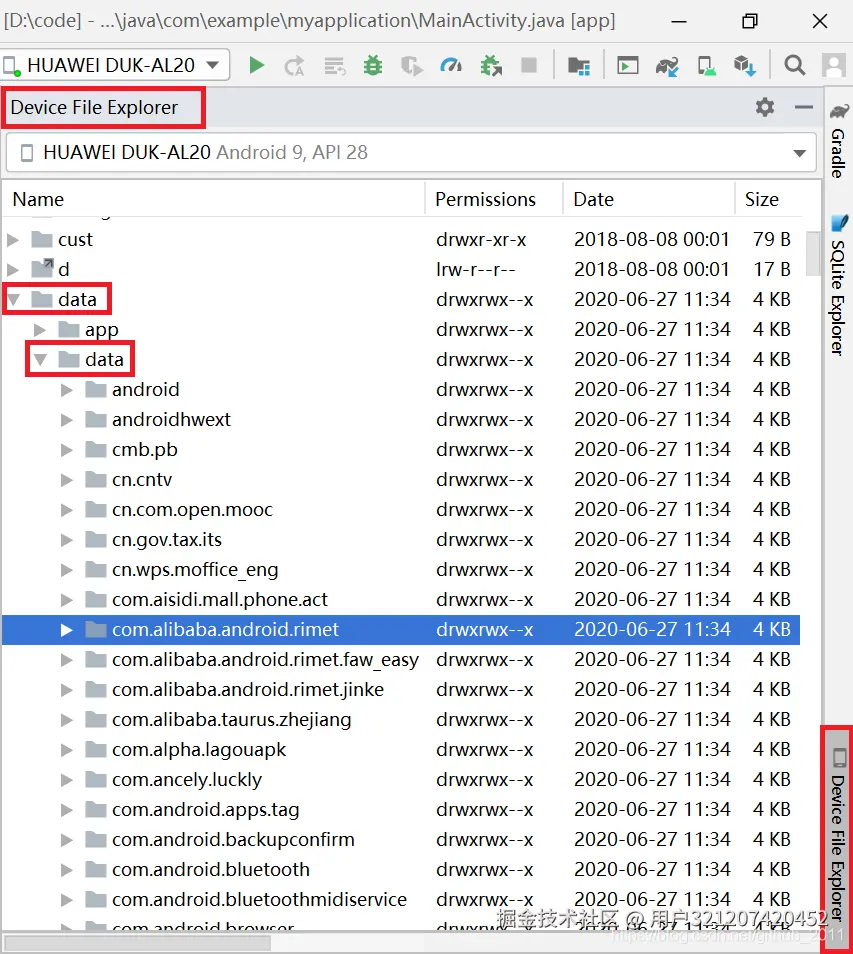The image size is (853, 954).
Task: Open the SQLite Explorer side tab
Action: 838,285
